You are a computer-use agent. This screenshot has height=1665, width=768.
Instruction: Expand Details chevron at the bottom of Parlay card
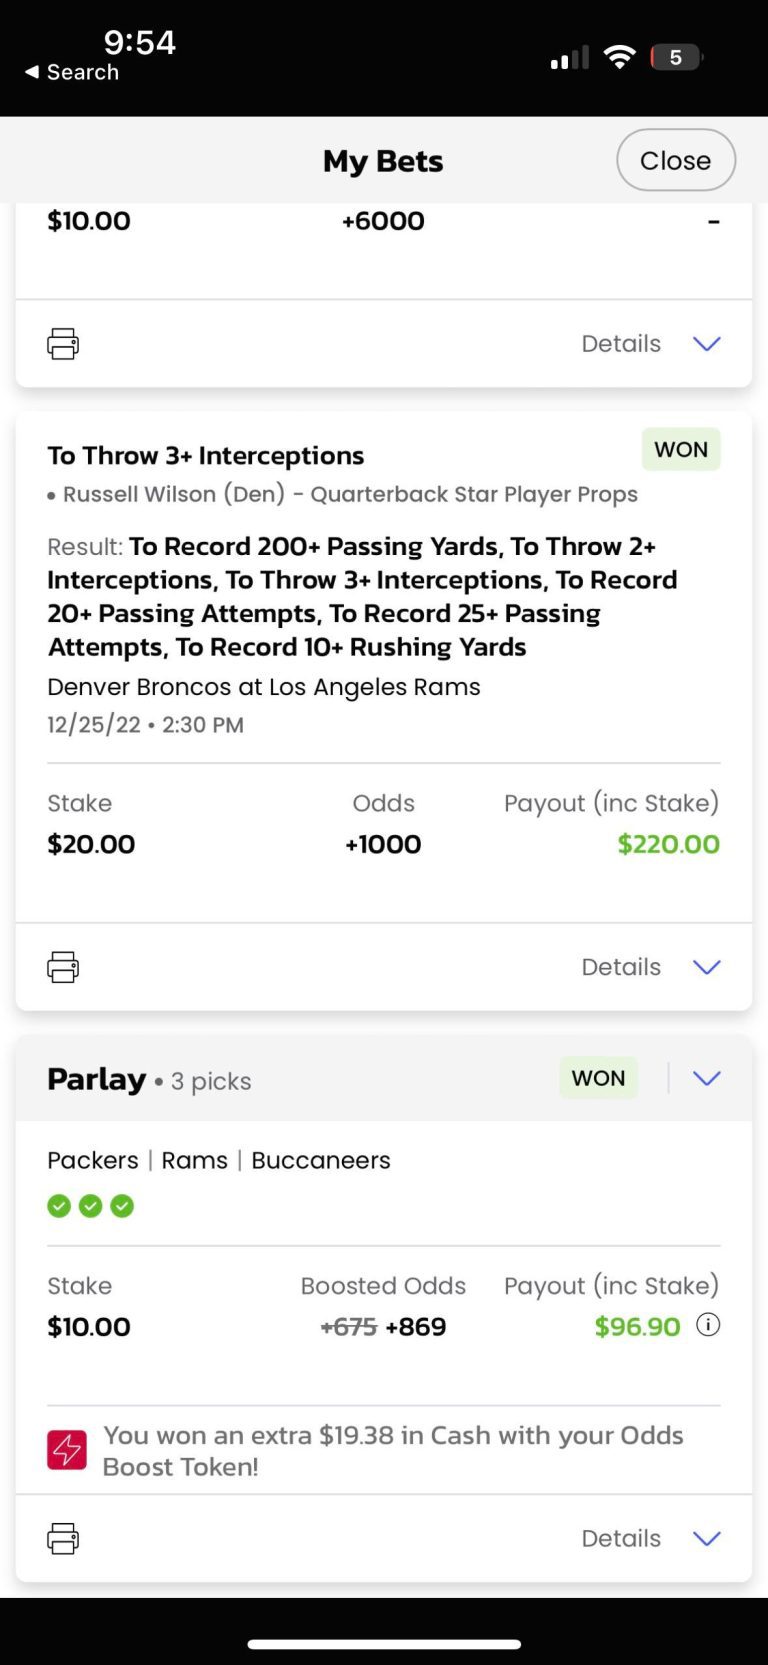pyautogui.click(x=706, y=1538)
